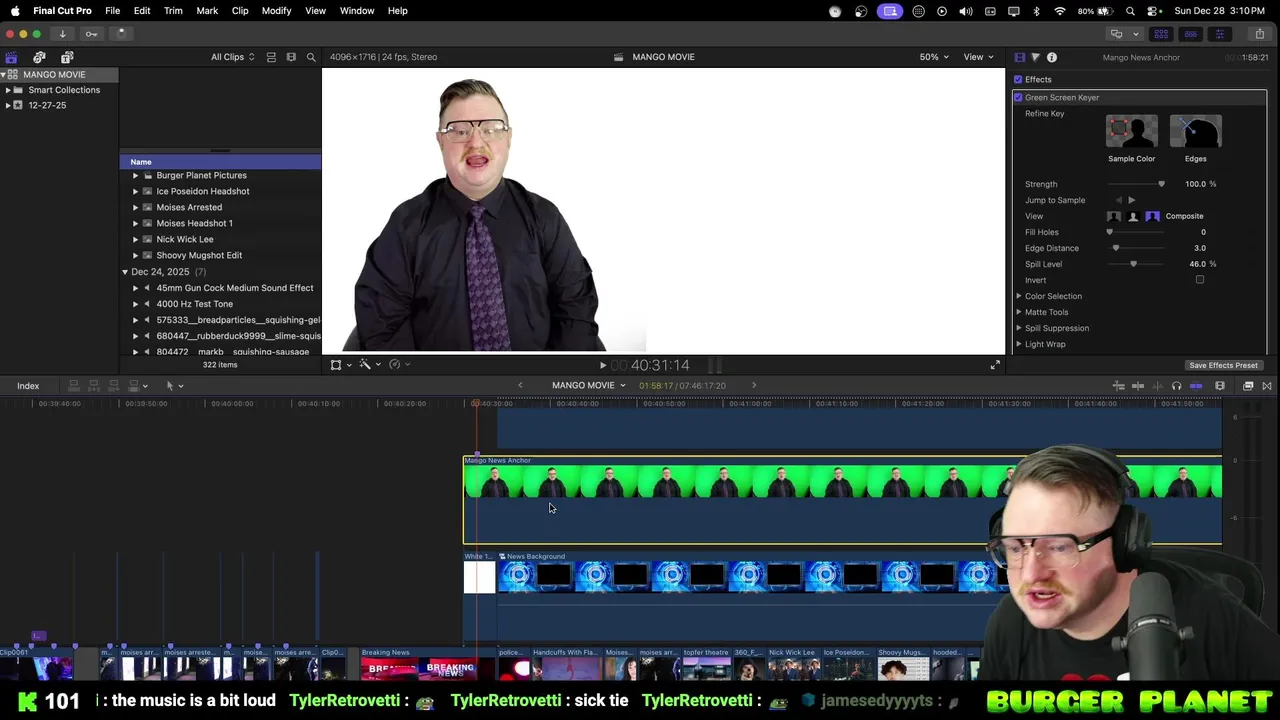This screenshot has height=720, width=1280.
Task: Open timeline clip appearance filmstrip button
Action: (x=1219, y=386)
